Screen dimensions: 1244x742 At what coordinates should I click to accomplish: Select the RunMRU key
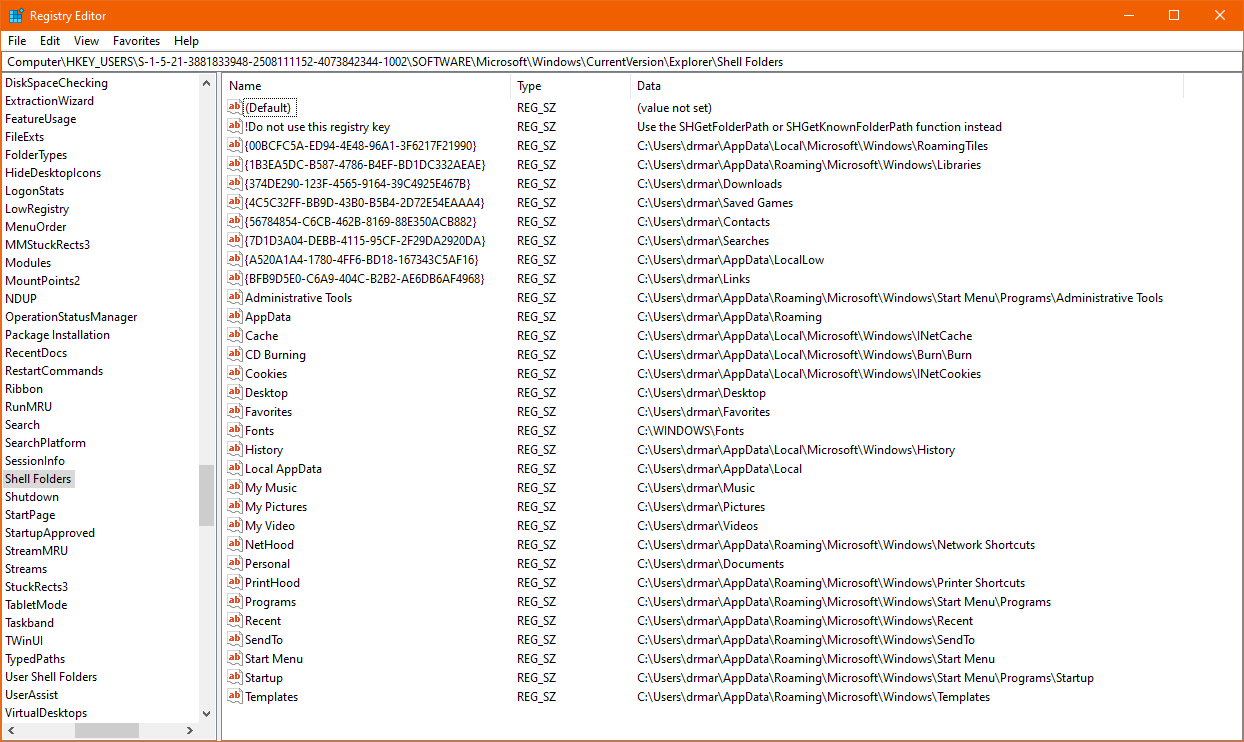tap(28, 407)
